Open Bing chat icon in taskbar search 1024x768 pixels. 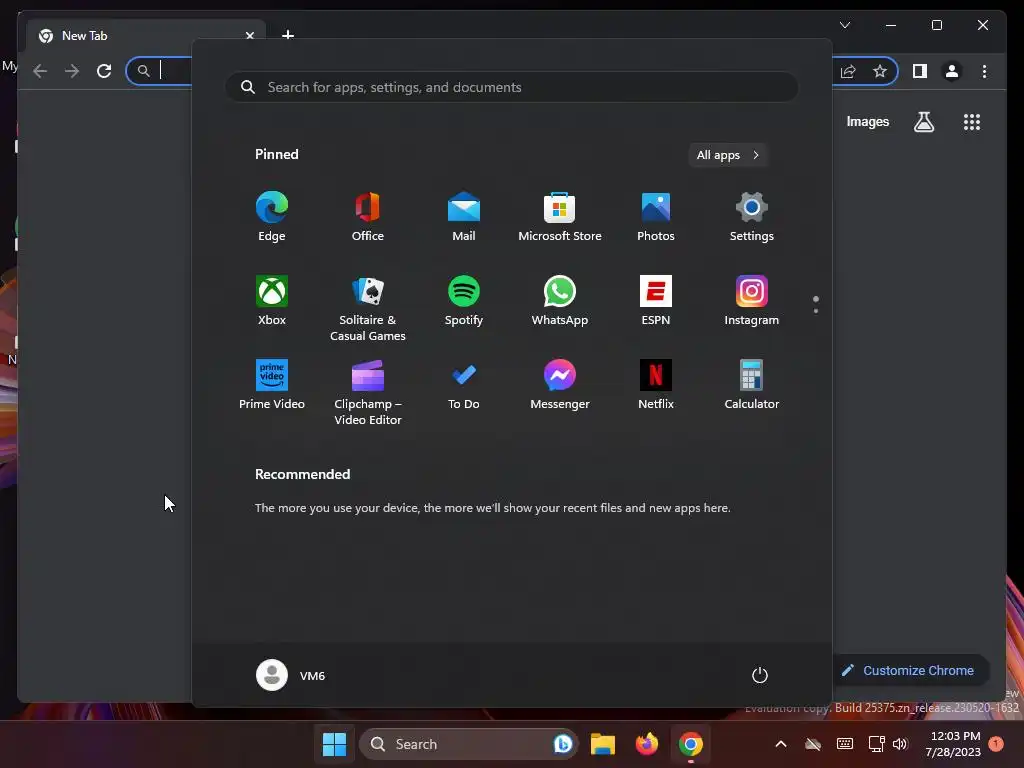pyautogui.click(x=563, y=744)
